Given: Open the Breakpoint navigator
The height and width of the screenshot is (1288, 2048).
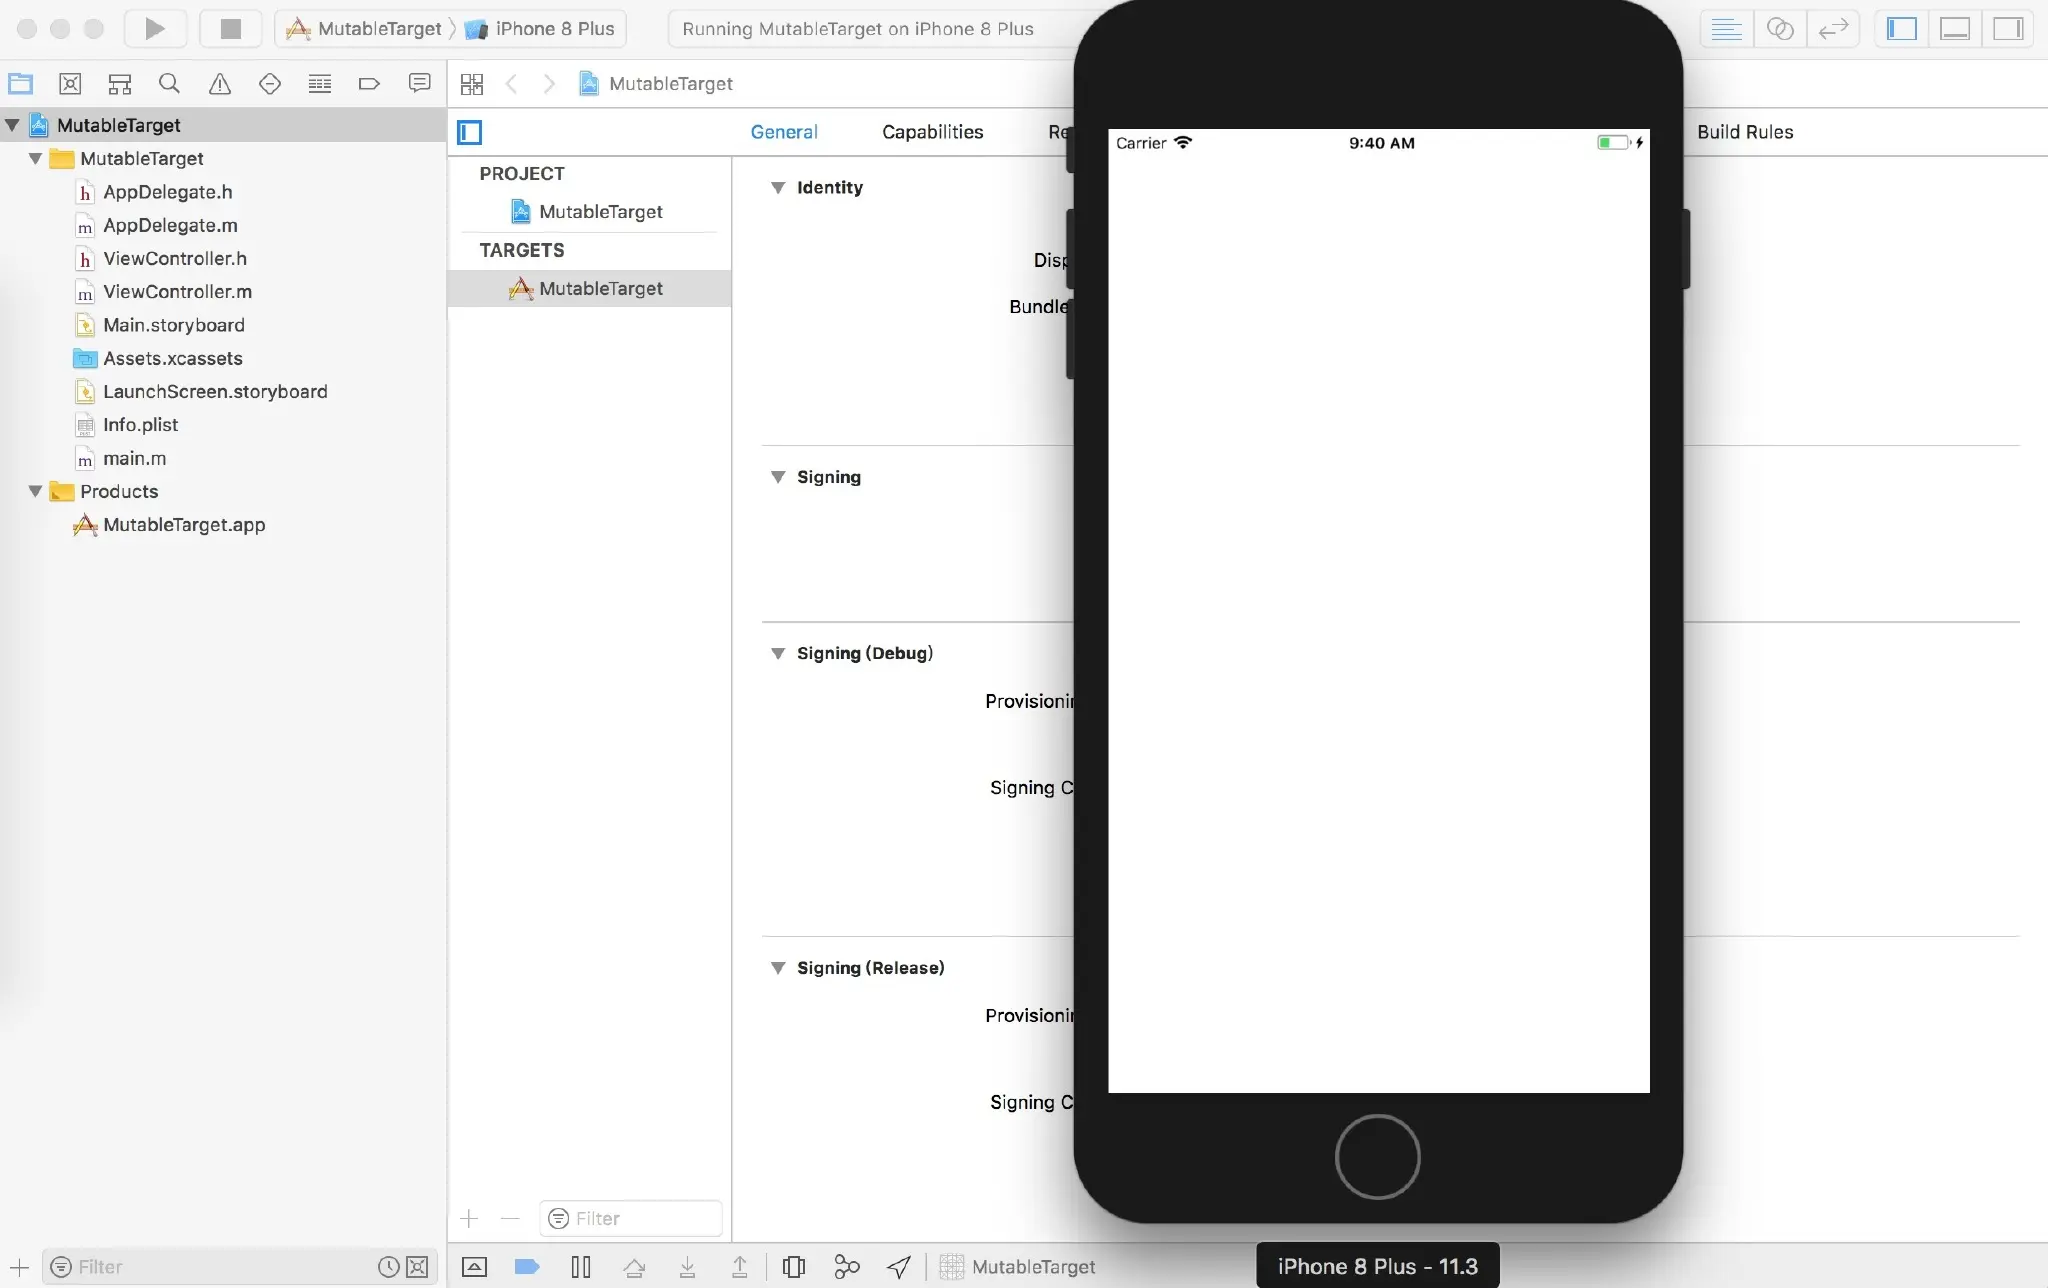Looking at the screenshot, I should [x=370, y=84].
